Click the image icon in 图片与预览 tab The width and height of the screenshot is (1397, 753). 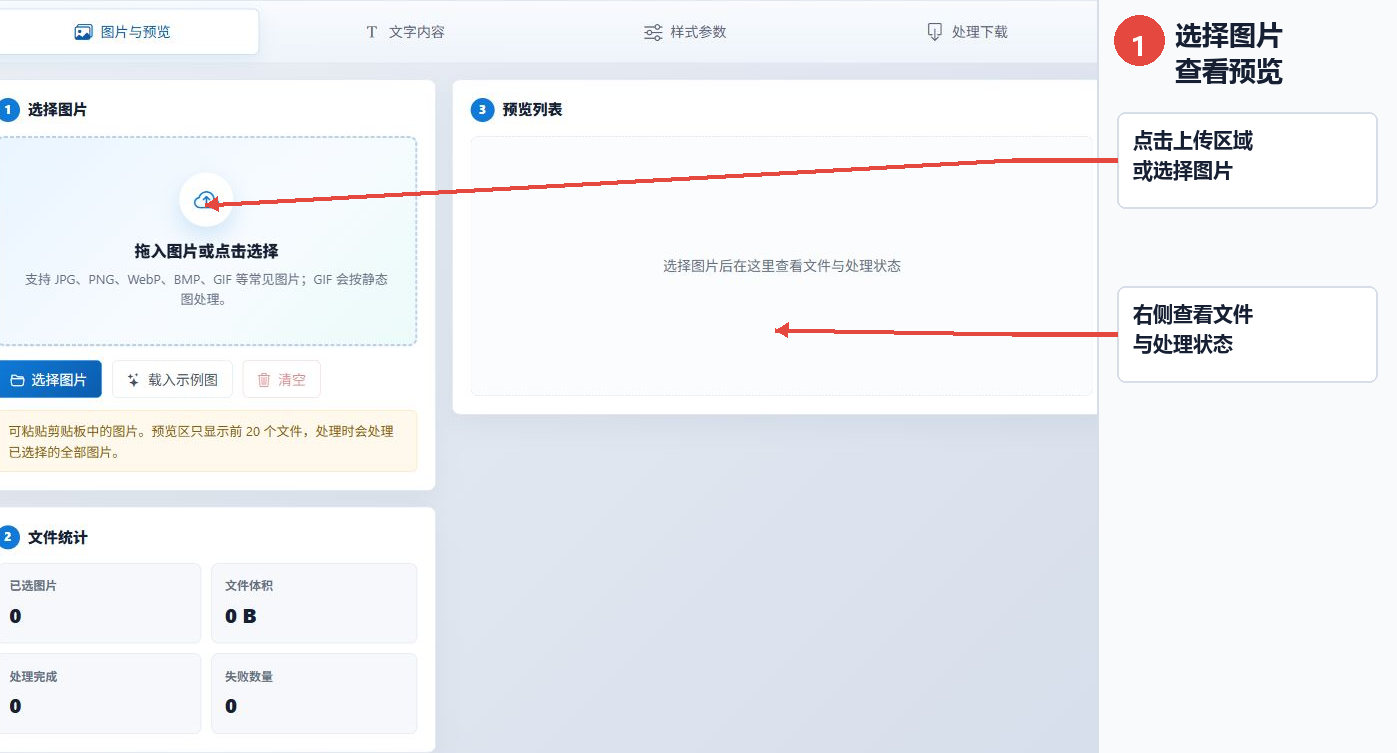click(x=83, y=32)
